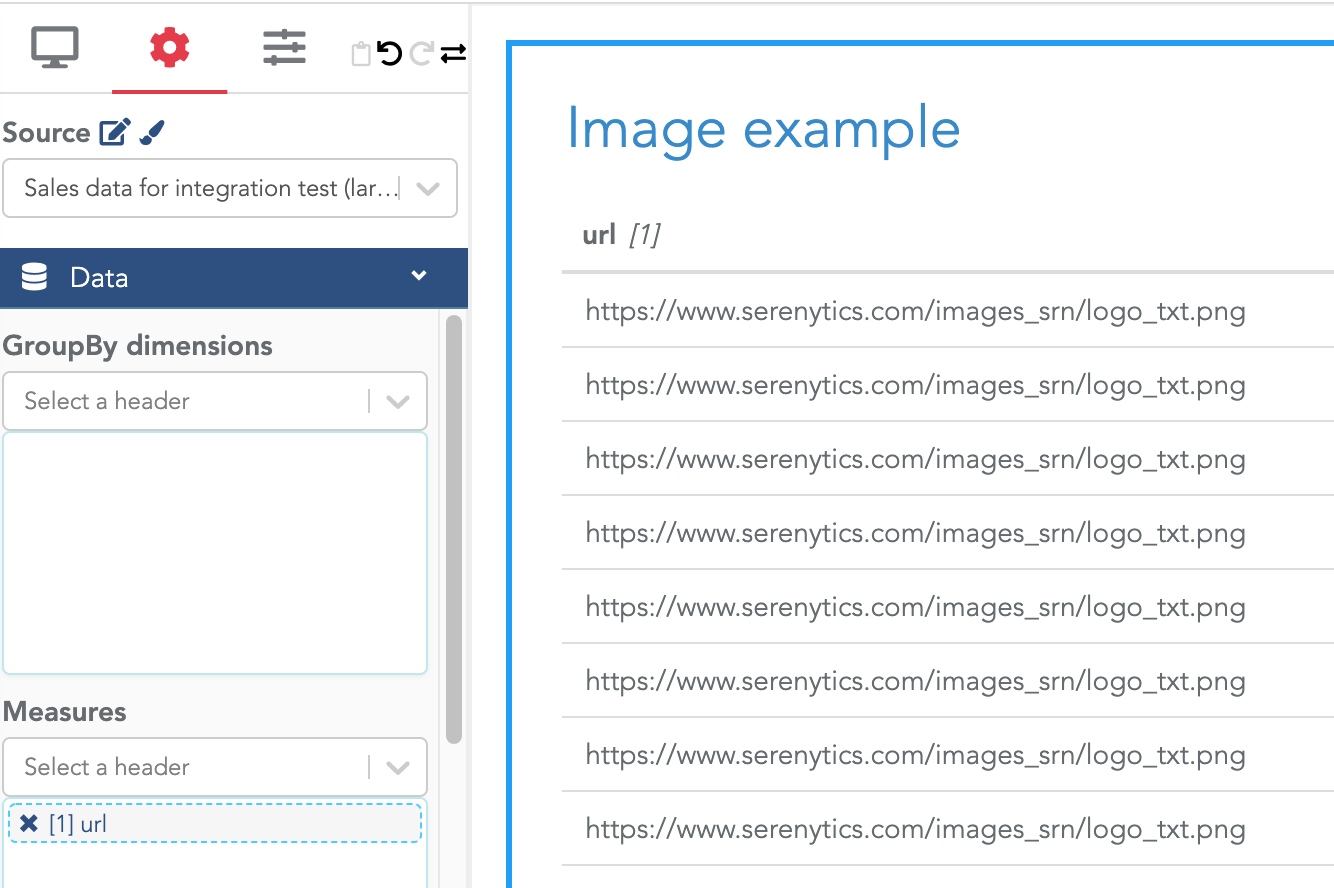This screenshot has height=888, width=1334.
Task: Click the redo arrow icon
Action: click(421, 54)
